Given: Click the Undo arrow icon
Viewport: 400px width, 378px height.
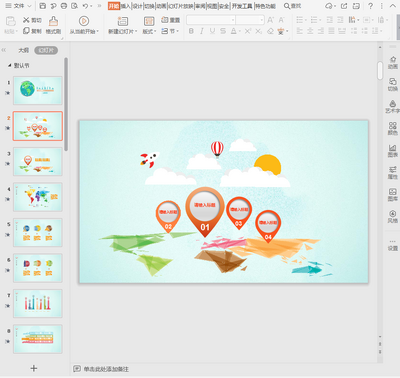Looking at the screenshot, I should (x=86, y=6).
